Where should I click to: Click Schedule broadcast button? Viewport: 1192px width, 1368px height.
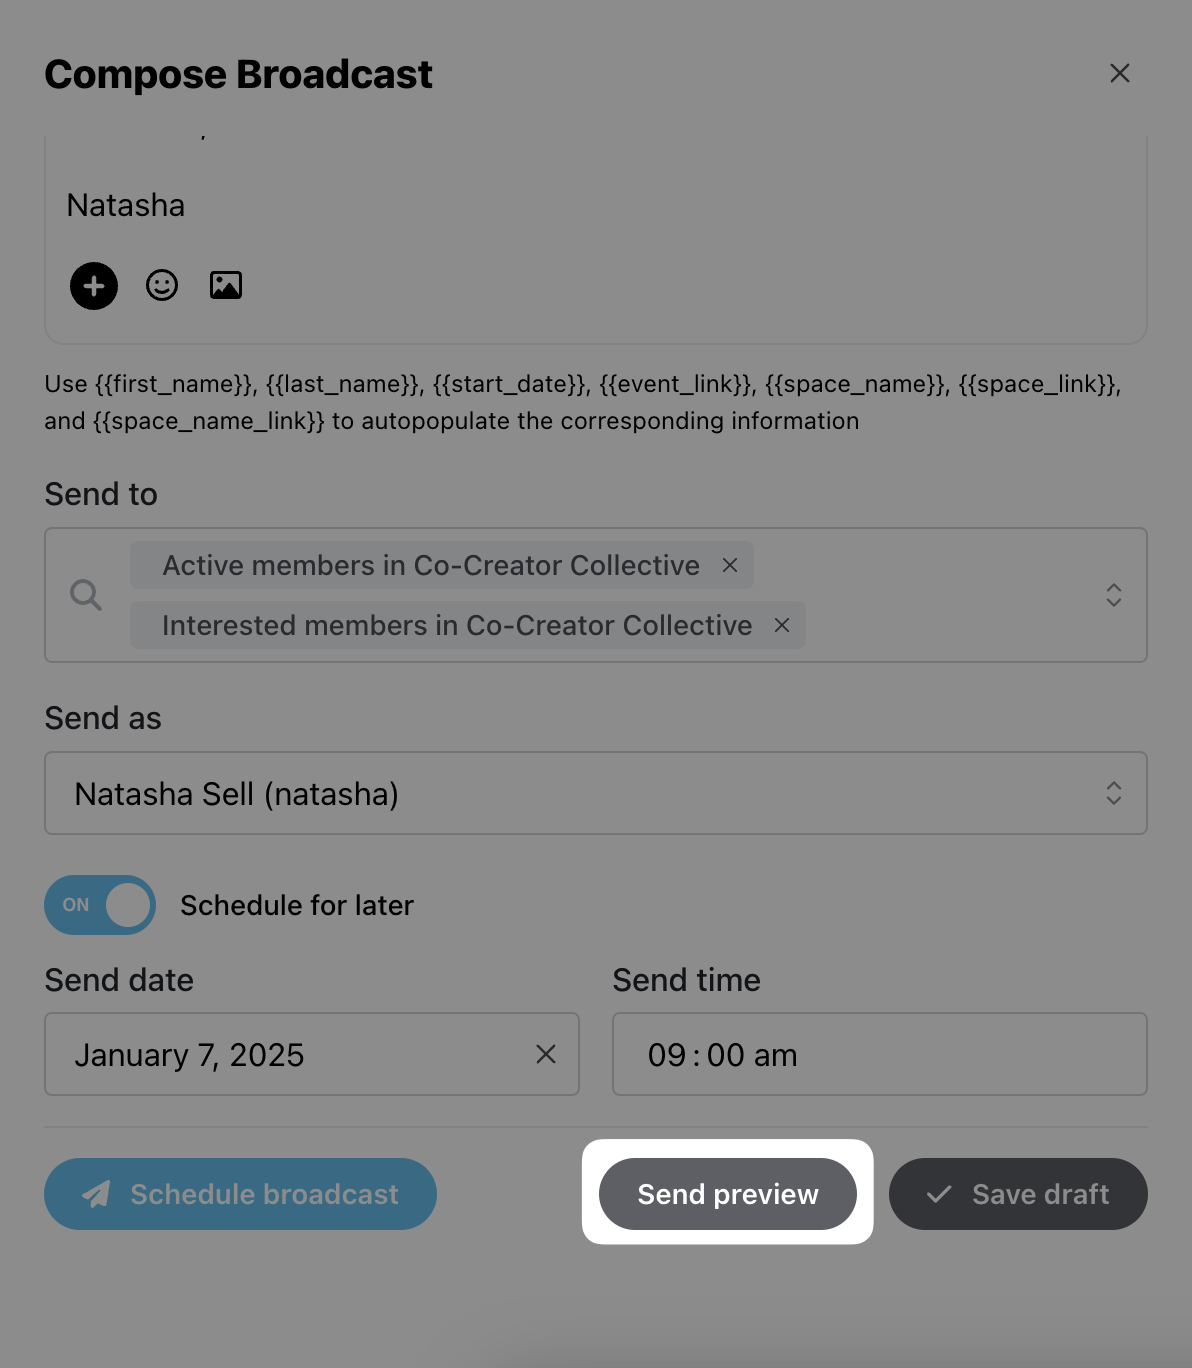[240, 1194]
